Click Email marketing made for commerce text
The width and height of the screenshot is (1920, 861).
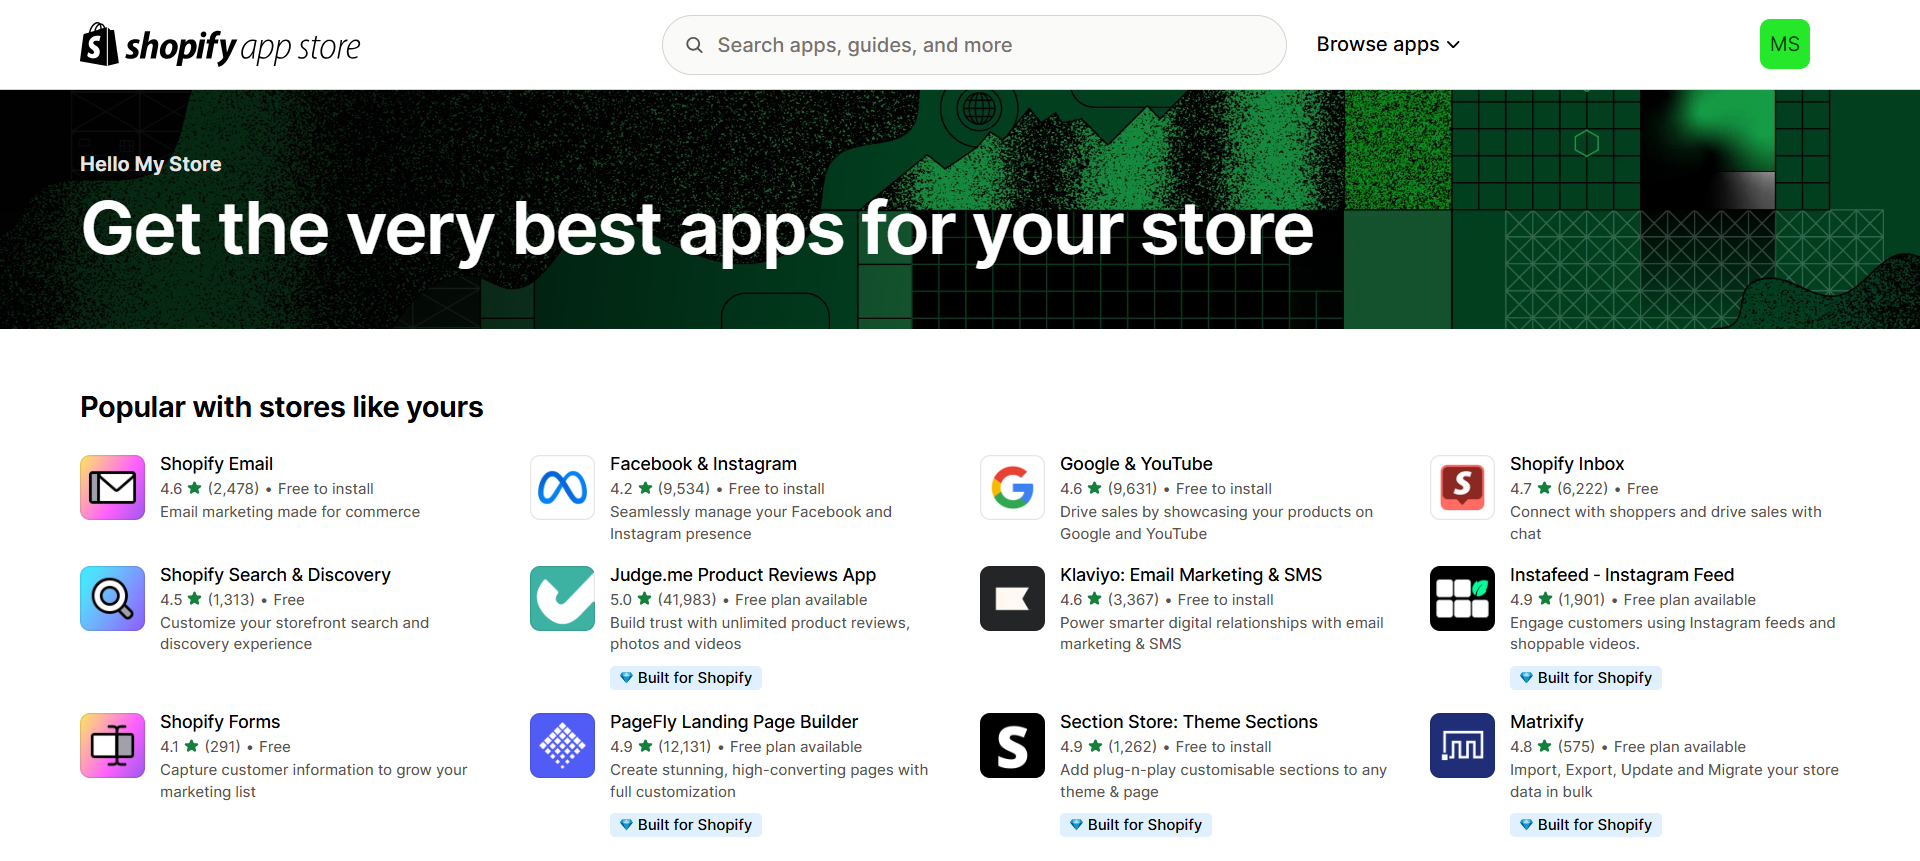pyautogui.click(x=290, y=512)
